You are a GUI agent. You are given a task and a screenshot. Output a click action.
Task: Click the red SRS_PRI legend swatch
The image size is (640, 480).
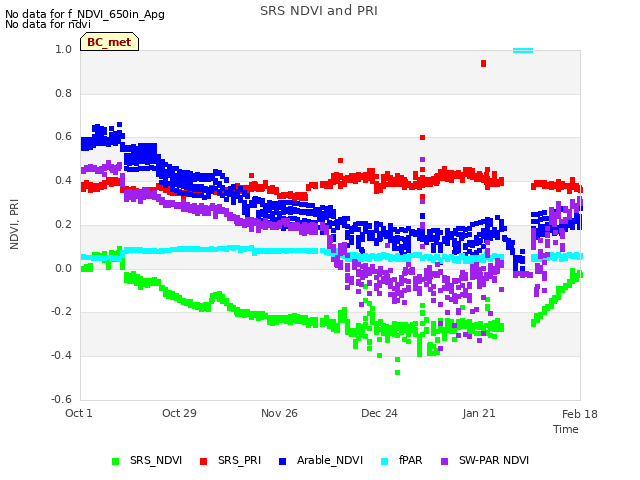coord(203,461)
